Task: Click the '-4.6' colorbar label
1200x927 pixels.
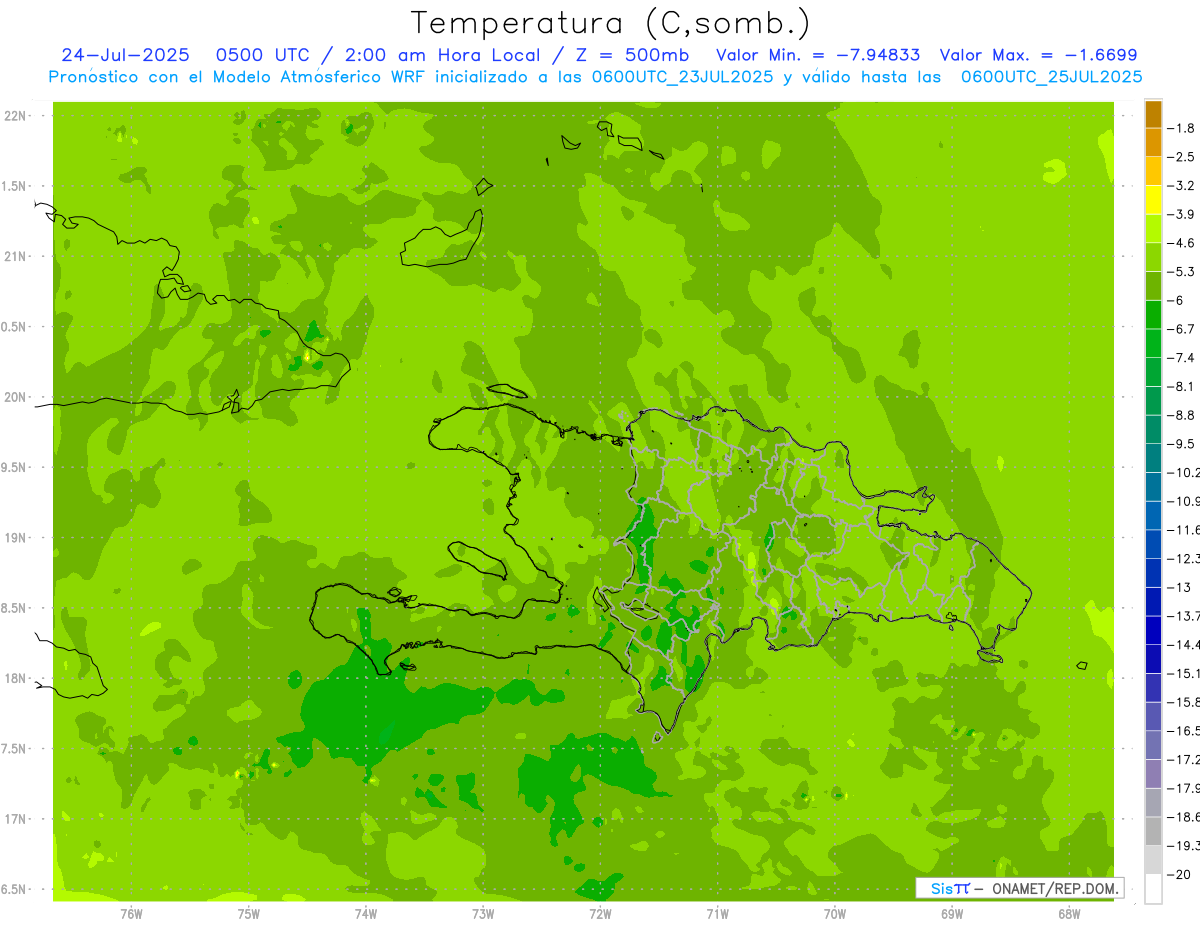Action: point(1182,243)
